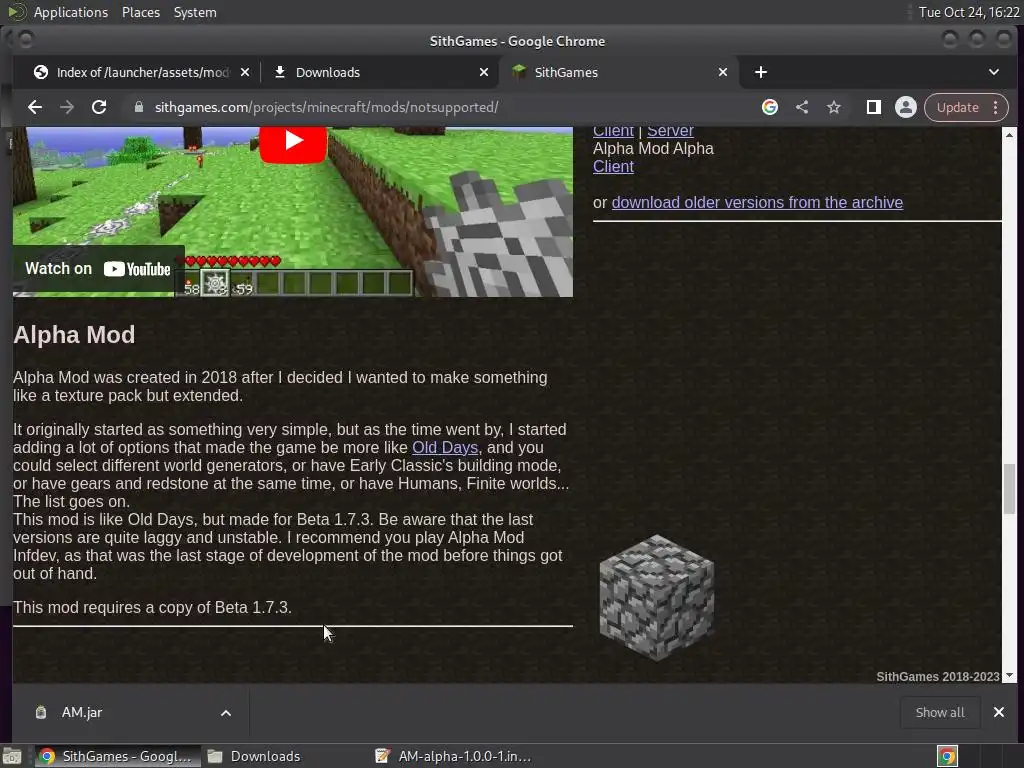The width and height of the screenshot is (1024, 768).
Task: Play the YouTube video
Action: (293, 142)
